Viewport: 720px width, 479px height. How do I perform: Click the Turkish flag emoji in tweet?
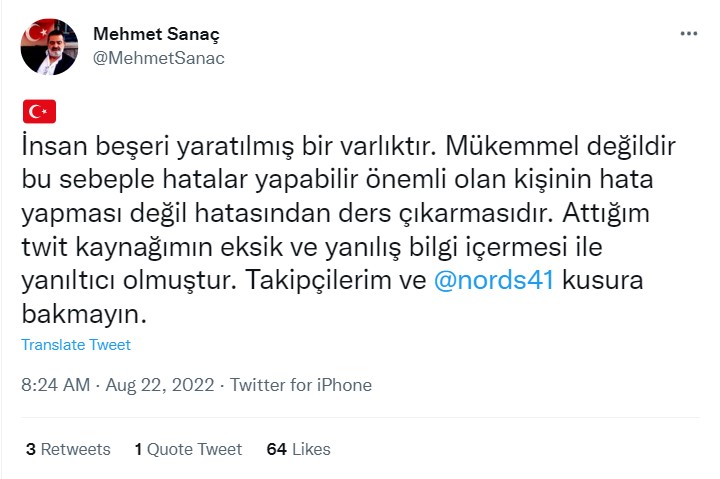click(39, 111)
